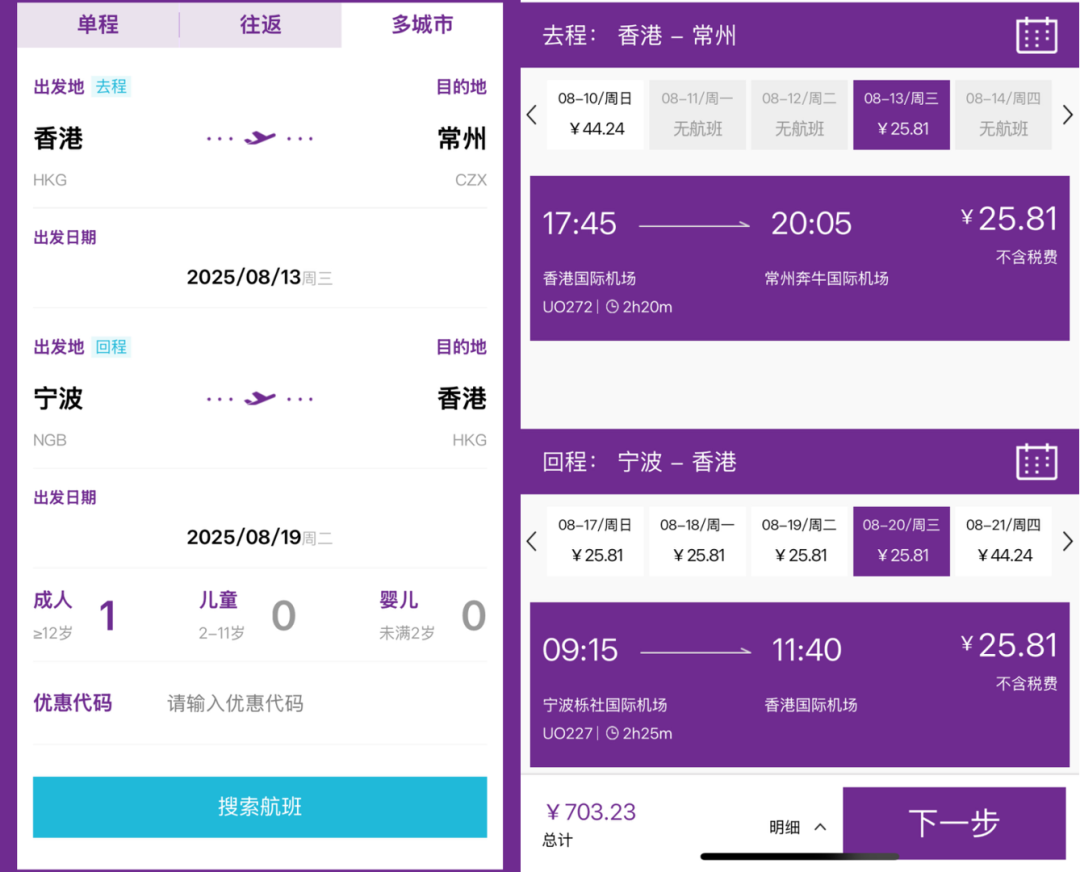Expand 明细 price details chevron
Viewport: 1080px width, 872px height.
click(x=820, y=827)
